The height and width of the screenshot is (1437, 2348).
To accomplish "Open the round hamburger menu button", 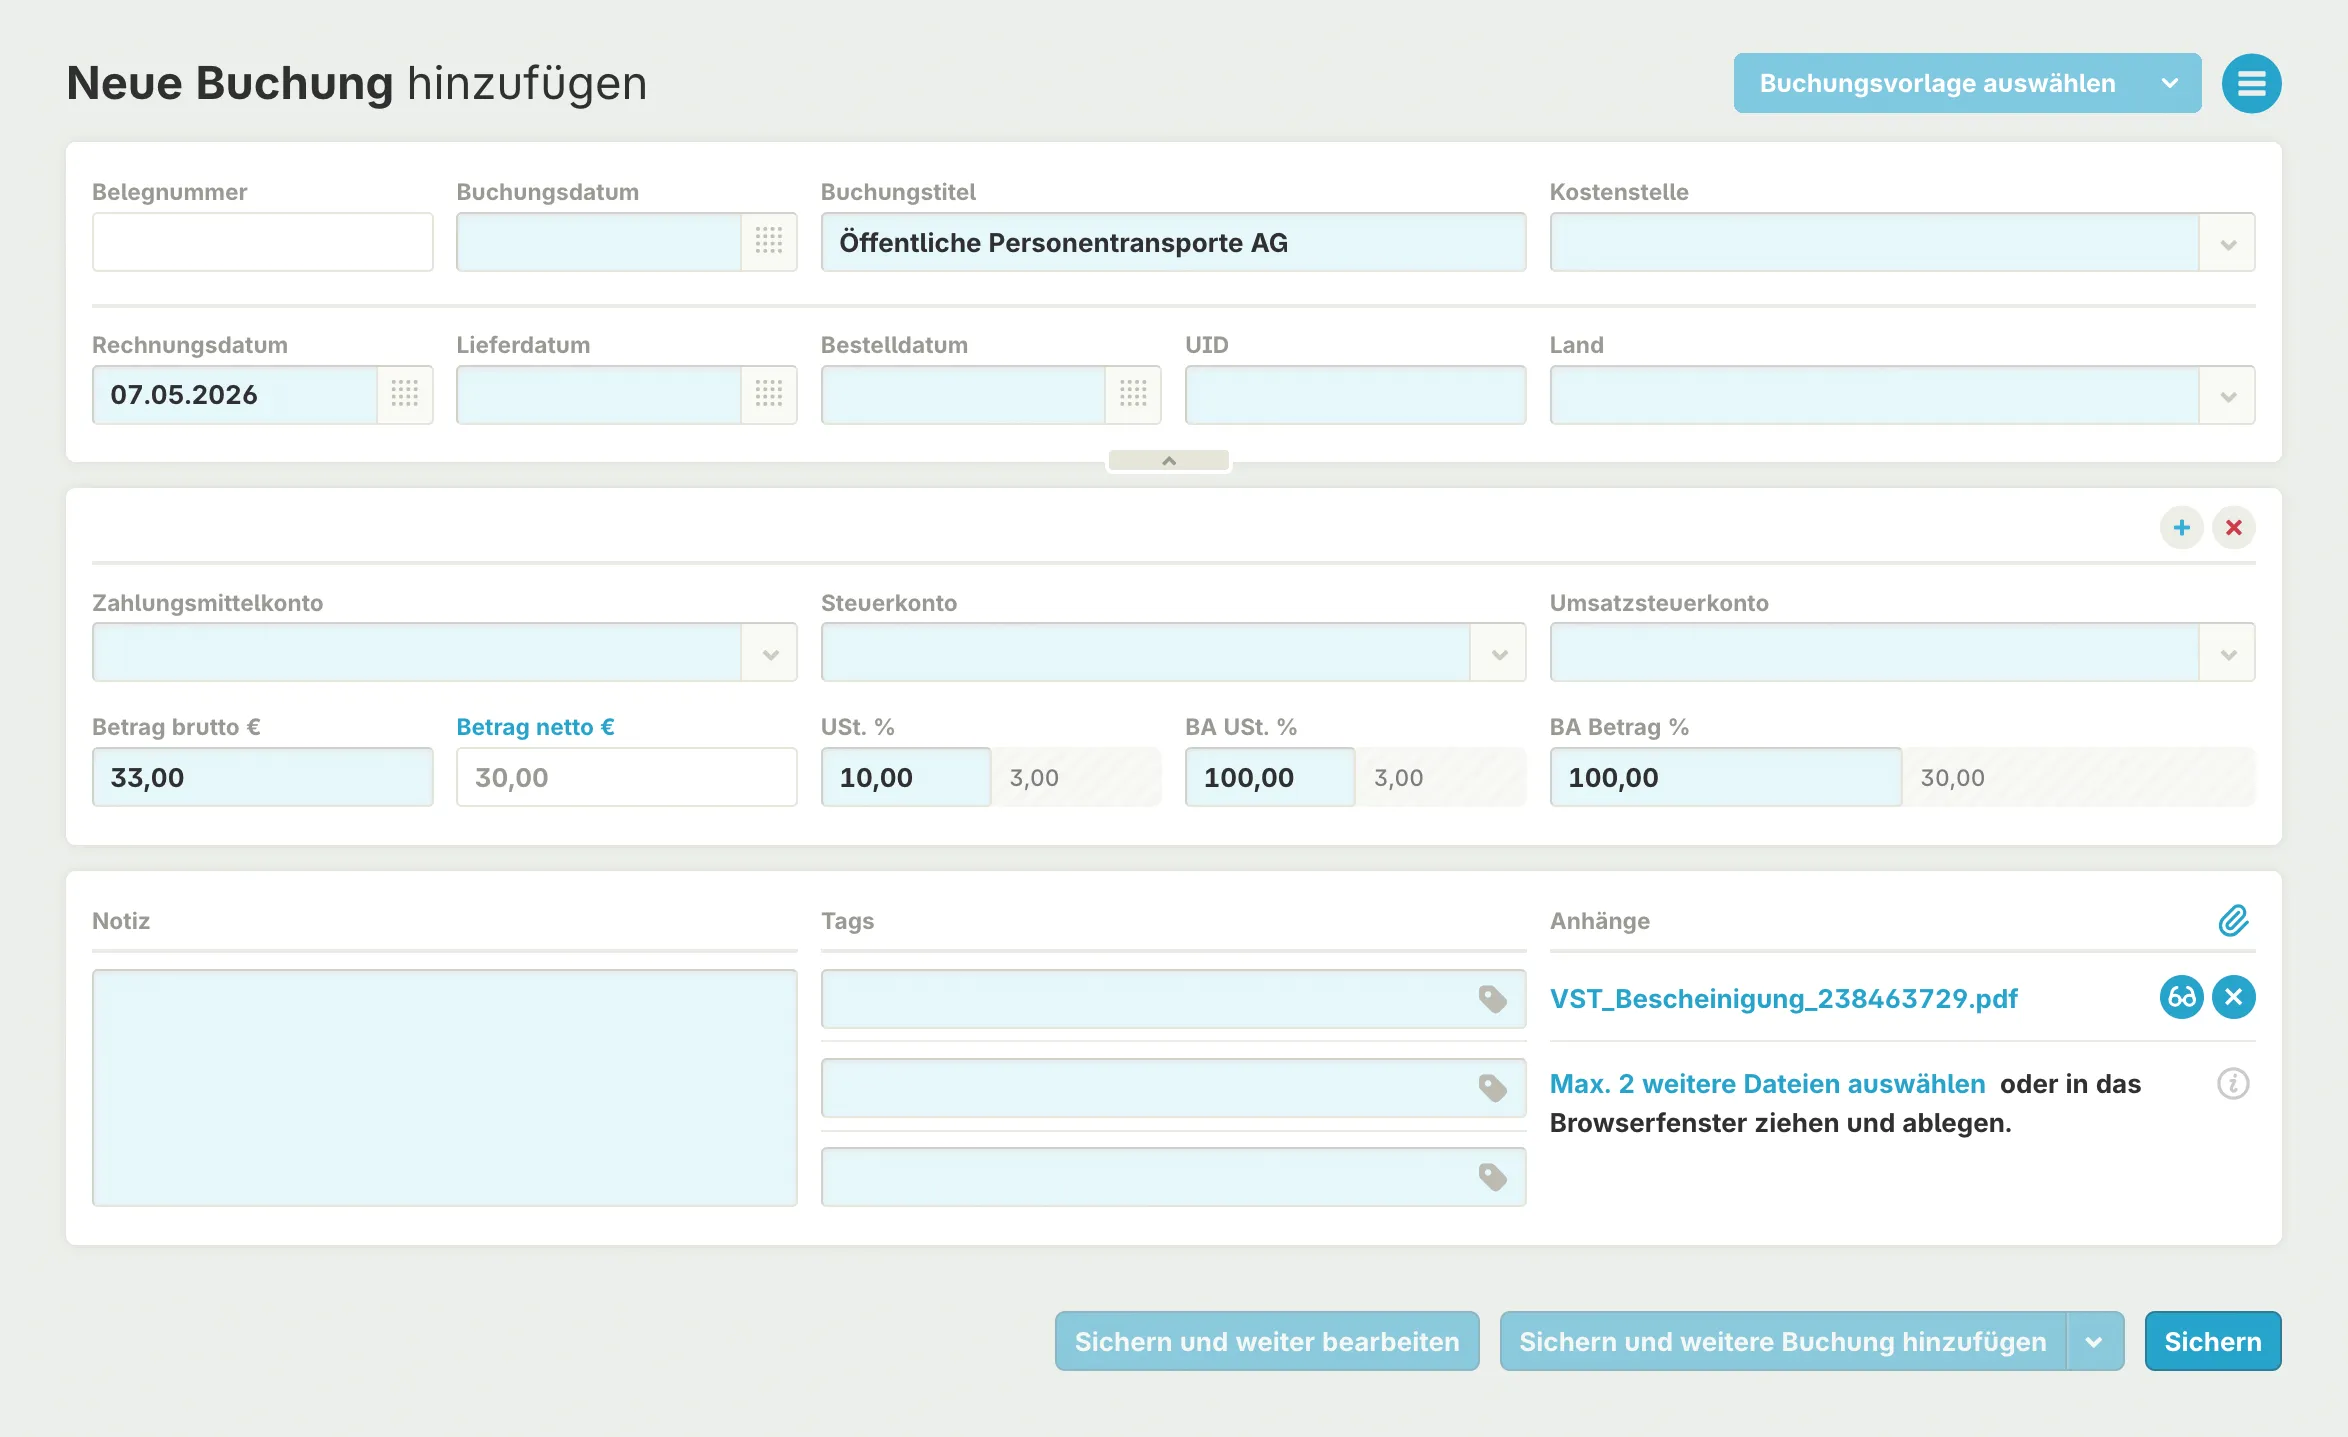I will point(2251,83).
